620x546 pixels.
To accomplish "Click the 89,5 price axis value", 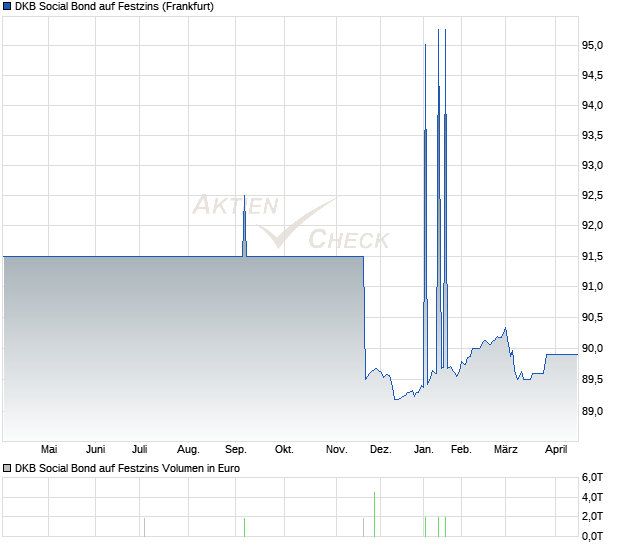I will (592, 380).
